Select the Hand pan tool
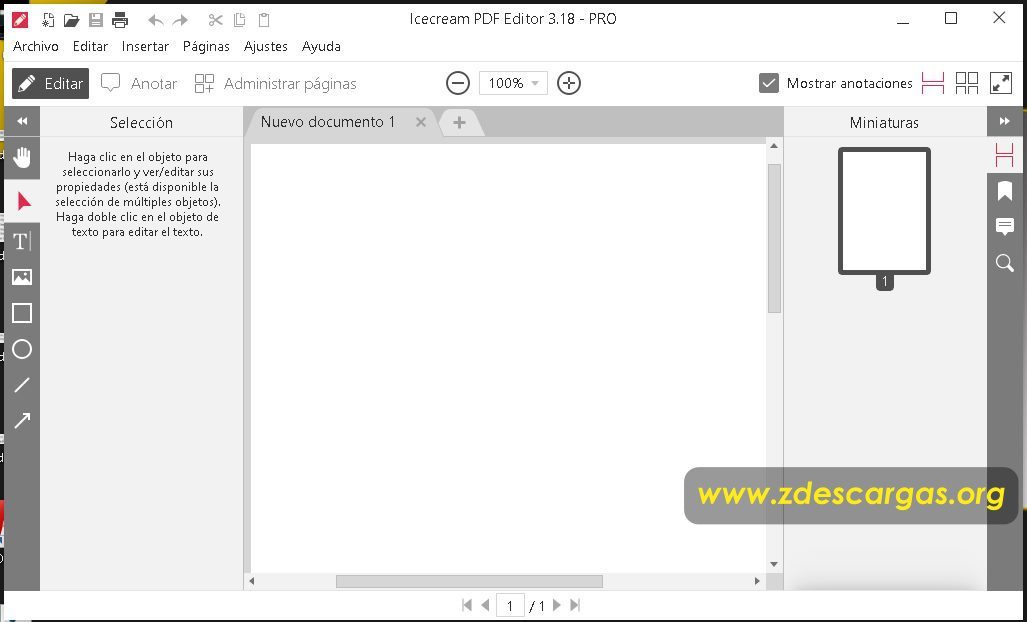This screenshot has height=622, width=1027. pos(22,158)
